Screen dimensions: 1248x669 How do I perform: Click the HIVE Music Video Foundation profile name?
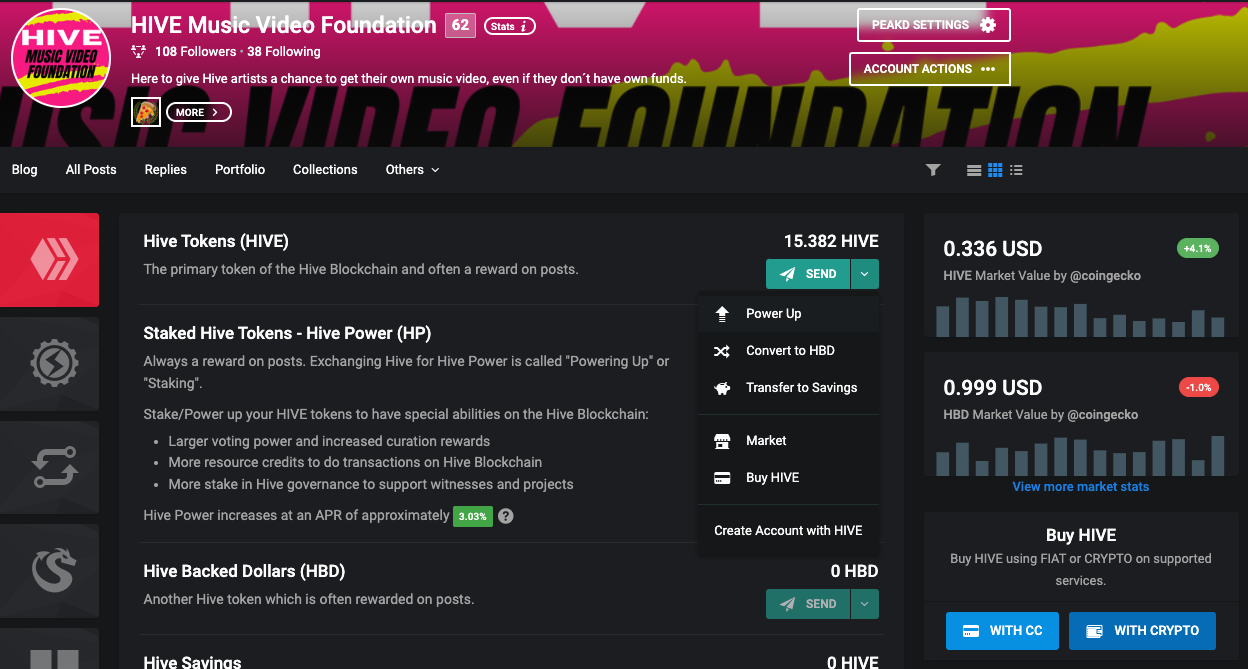(x=284, y=25)
